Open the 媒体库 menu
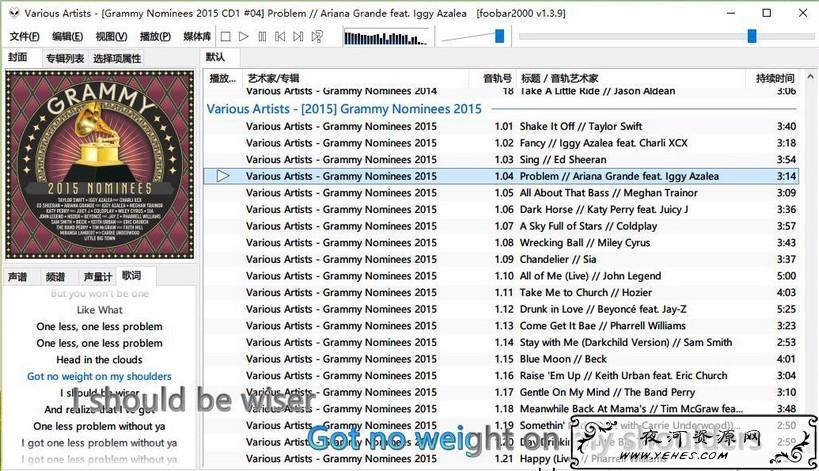Viewport: 819px width, 471px height. 197,36
